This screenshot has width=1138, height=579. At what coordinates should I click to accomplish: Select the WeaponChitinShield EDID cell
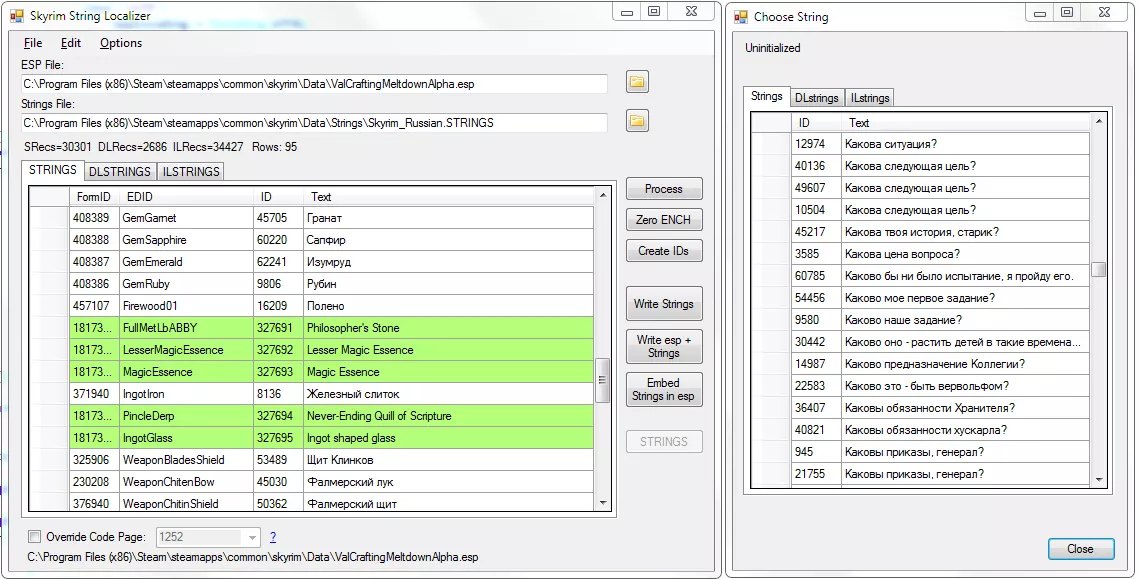point(187,503)
